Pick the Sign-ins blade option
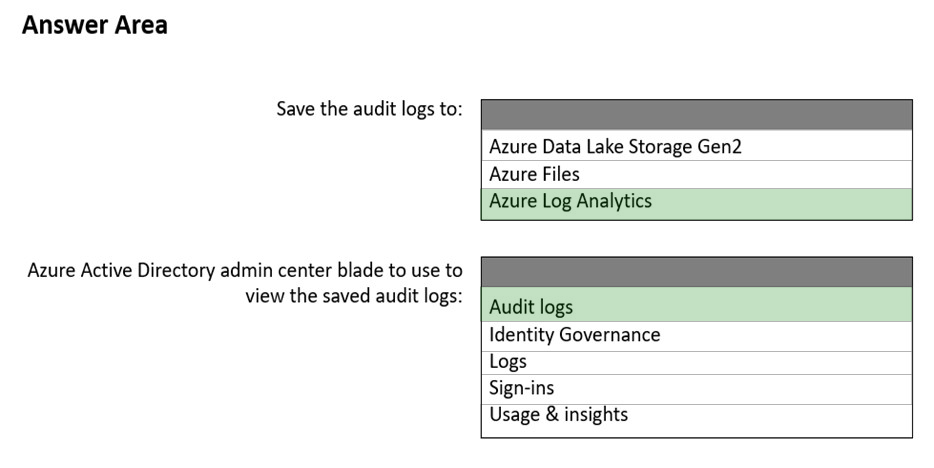The image size is (934, 468). click(x=696, y=389)
